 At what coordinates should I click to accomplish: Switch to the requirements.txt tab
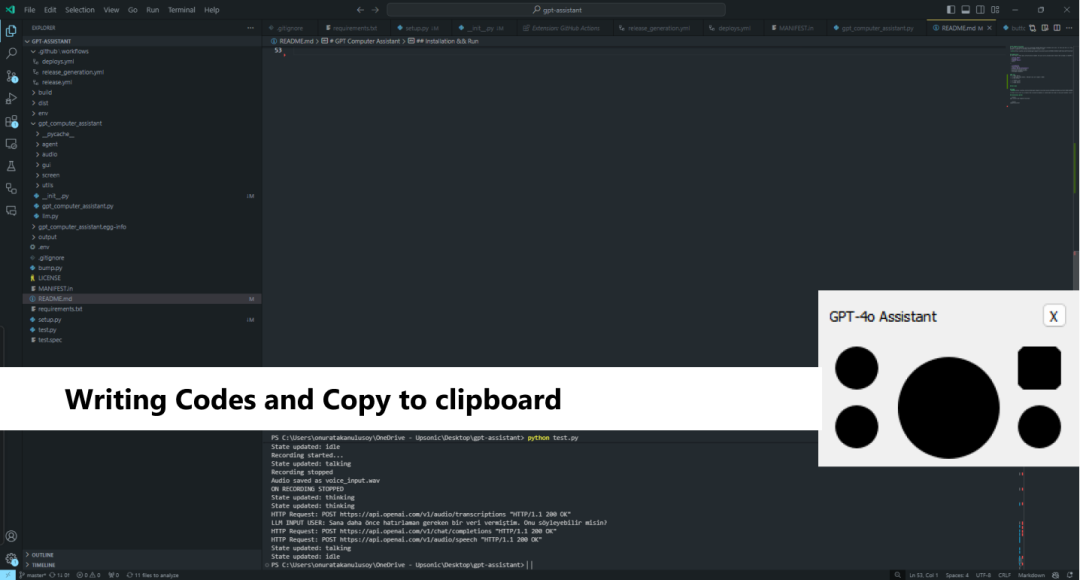(x=353, y=28)
